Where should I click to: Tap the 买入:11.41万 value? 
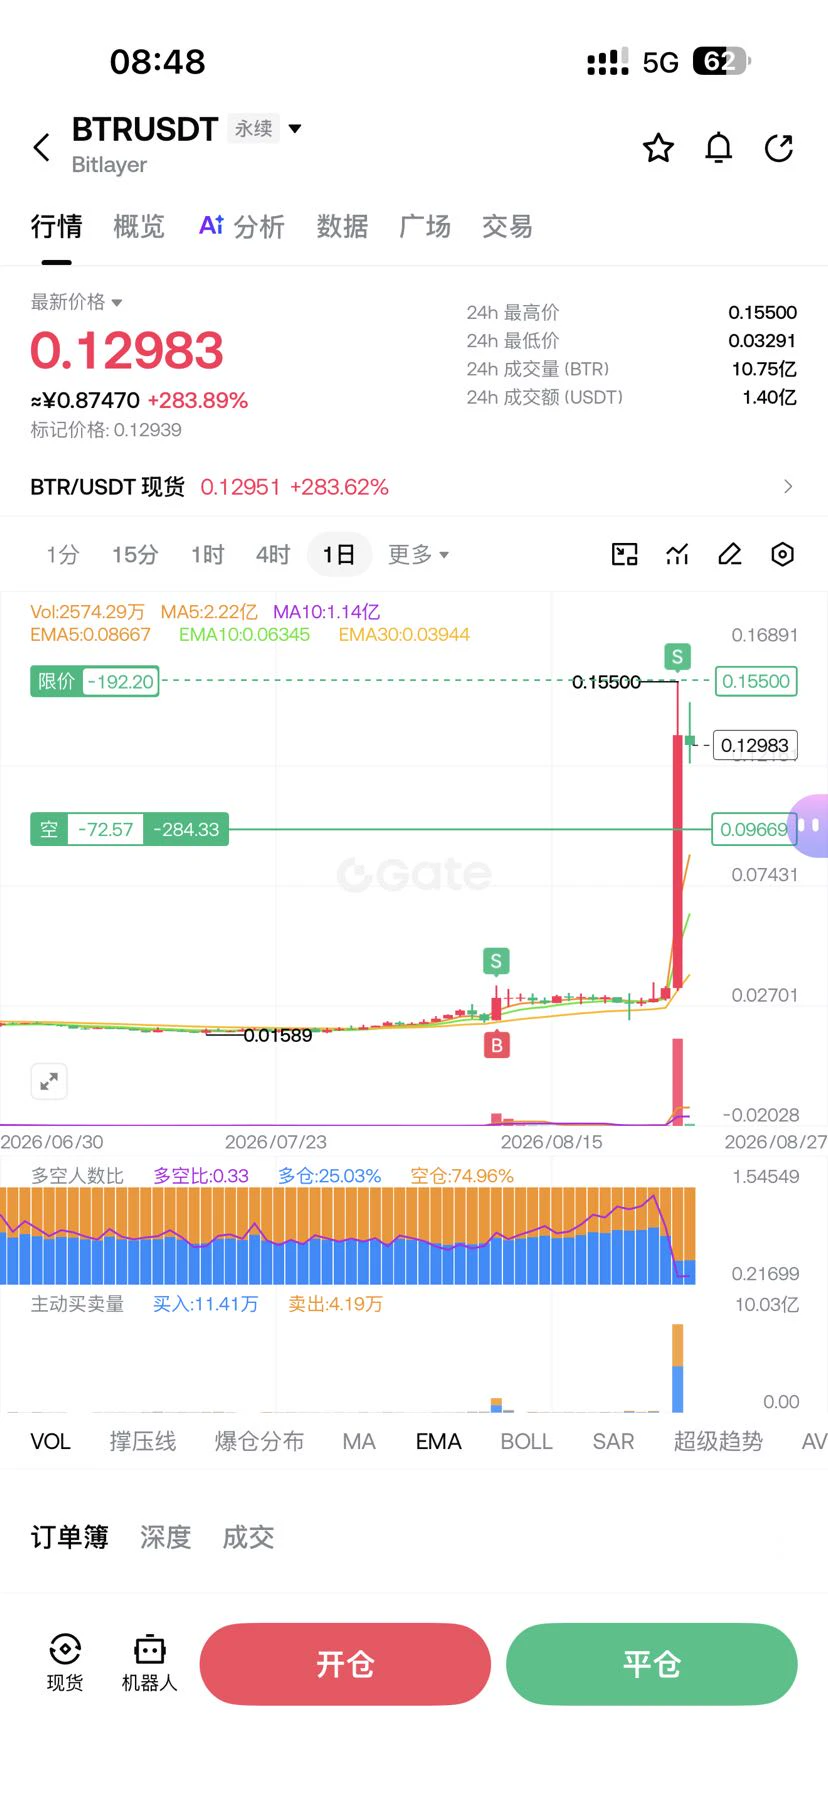(205, 1304)
